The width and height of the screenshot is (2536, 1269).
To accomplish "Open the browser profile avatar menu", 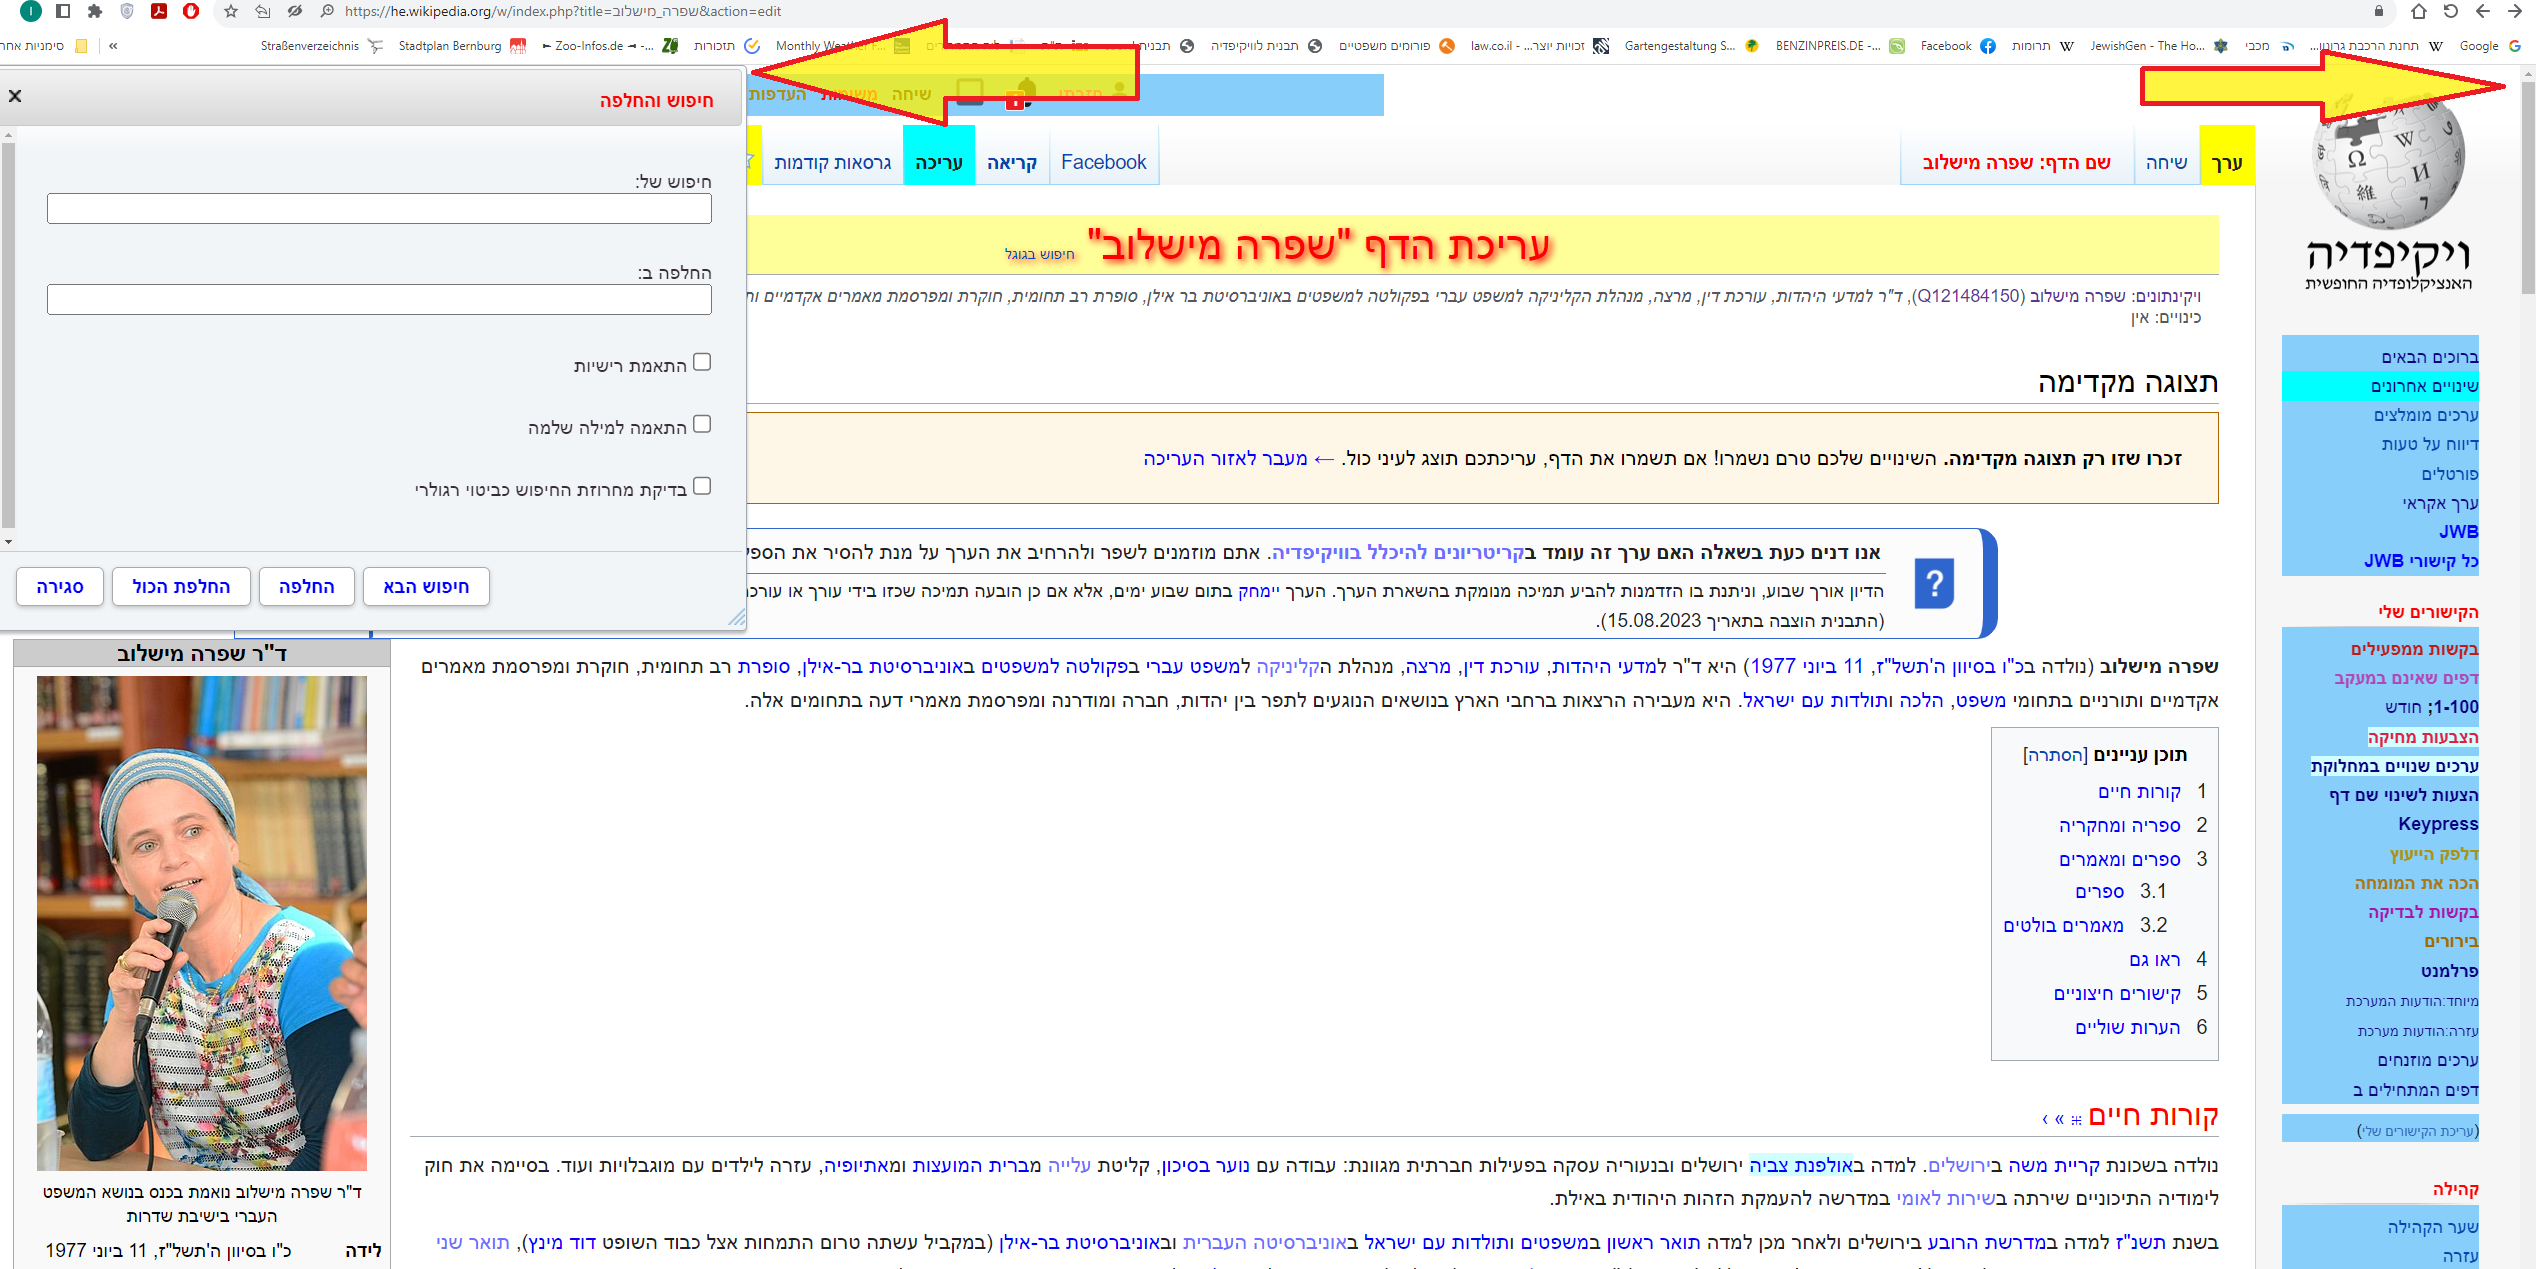I will coord(32,11).
